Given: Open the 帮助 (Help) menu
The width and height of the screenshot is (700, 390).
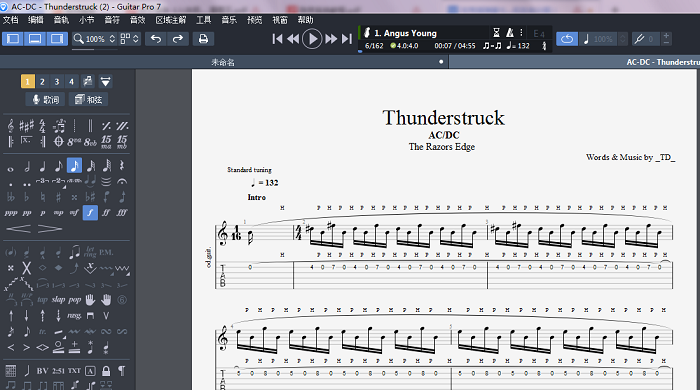Looking at the screenshot, I should click(306, 20).
